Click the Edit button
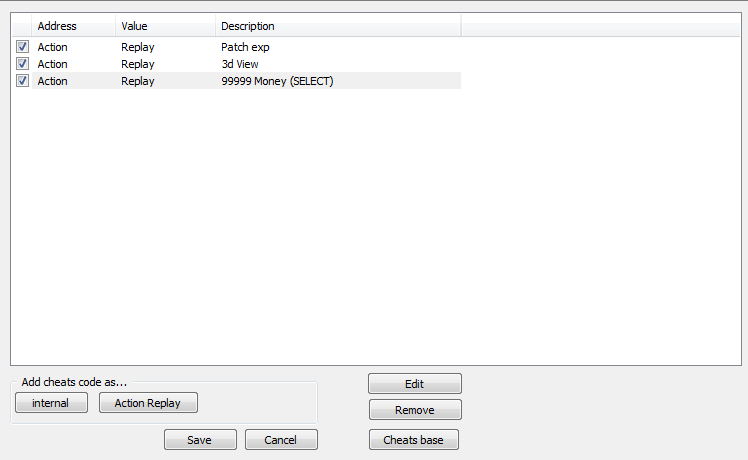The width and height of the screenshot is (748, 460). tap(415, 384)
